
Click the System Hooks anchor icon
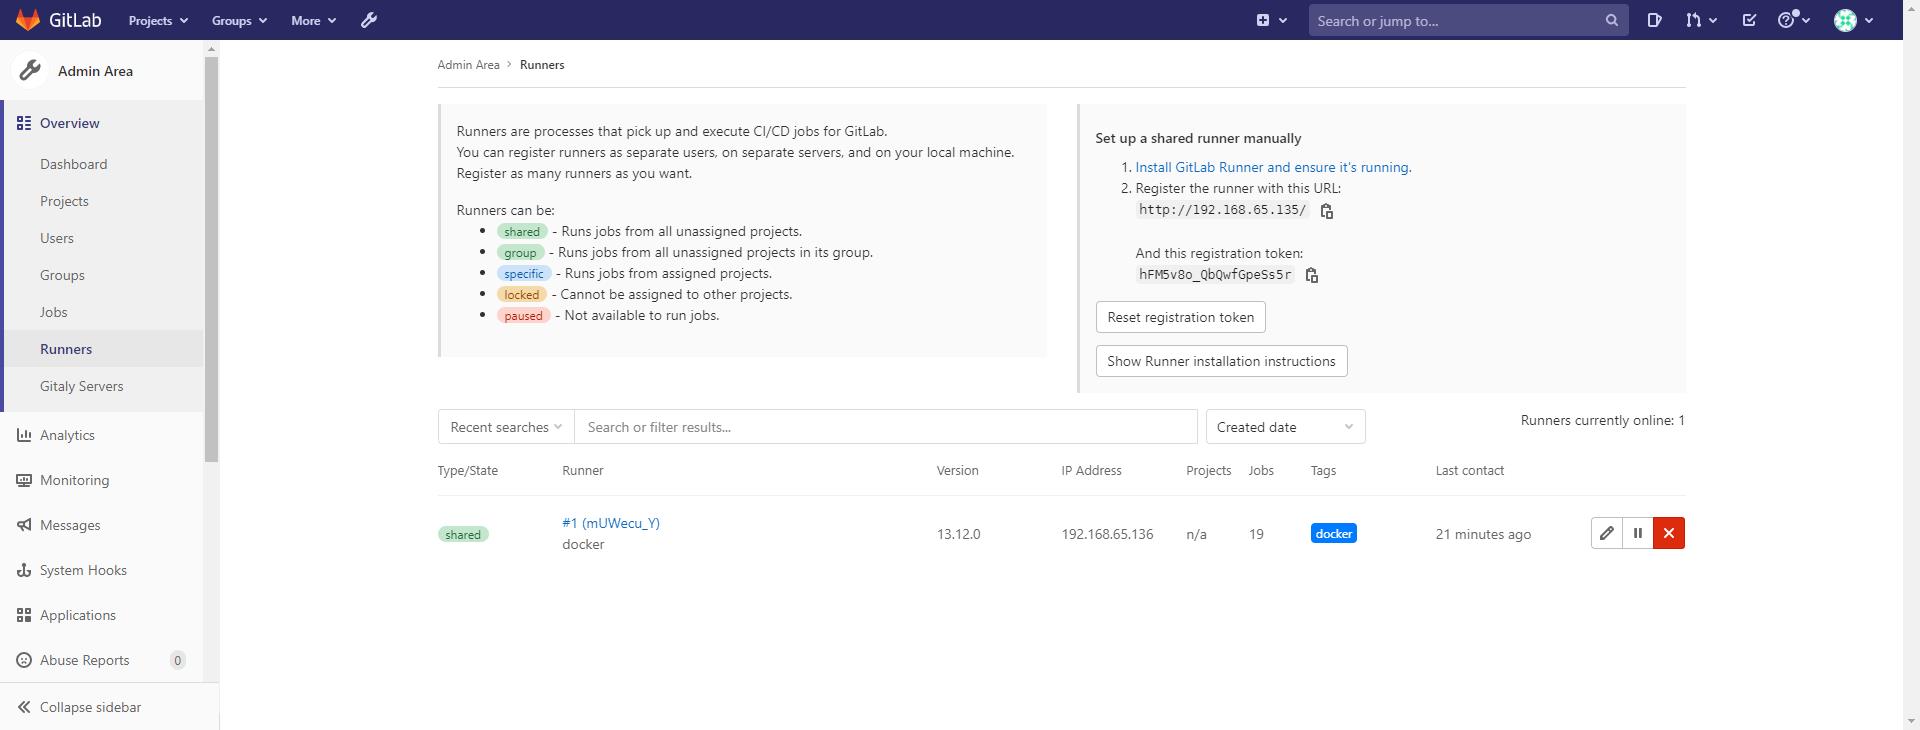(24, 570)
